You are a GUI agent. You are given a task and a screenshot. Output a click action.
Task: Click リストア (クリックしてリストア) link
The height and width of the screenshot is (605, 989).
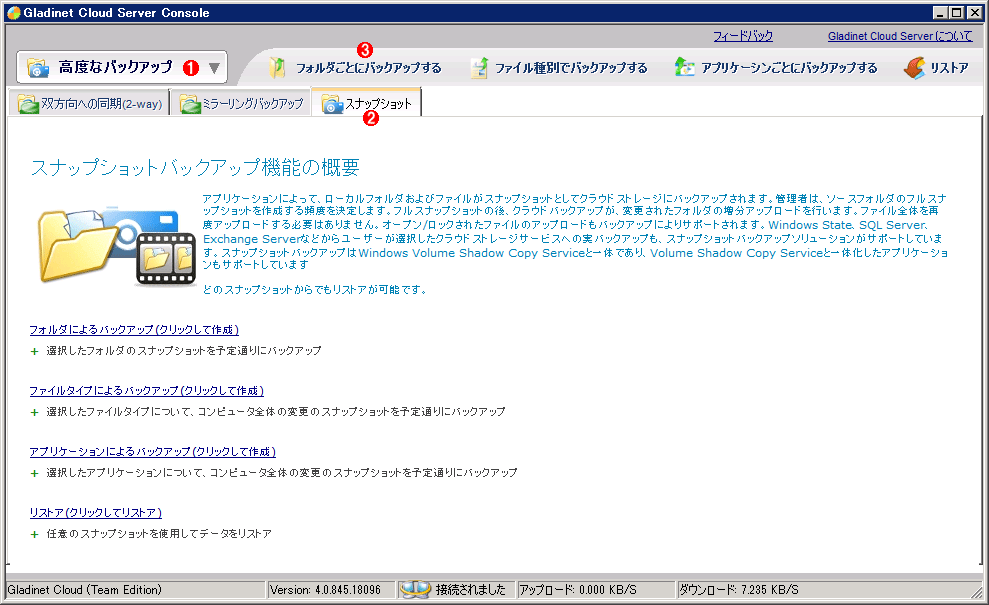pyautogui.click(x=96, y=513)
